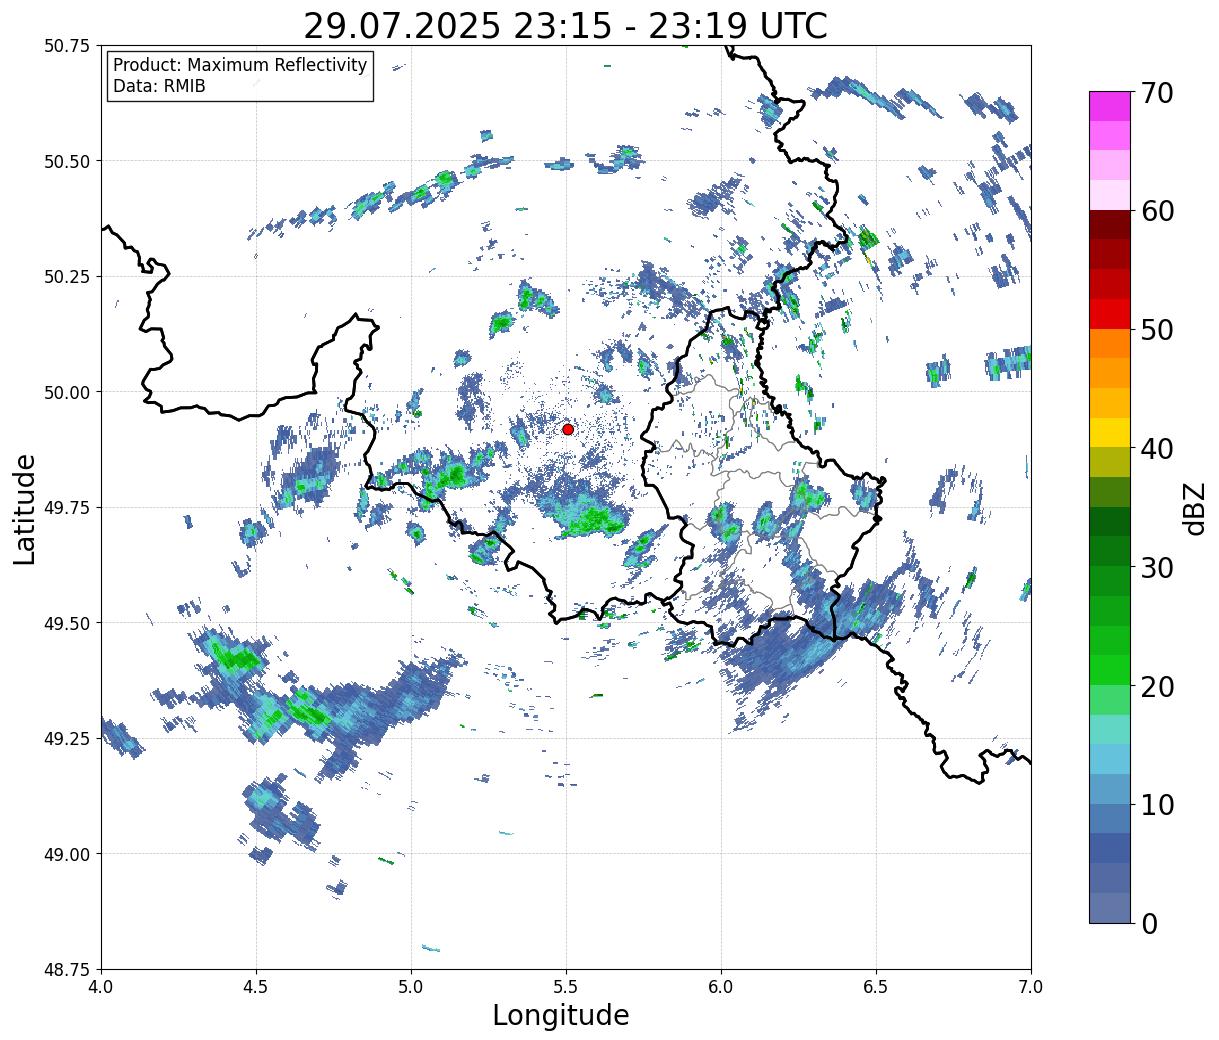This screenshot has width=1219, height=1040.
Task: Click the 30 tick on the colorbar
Action: point(1156,568)
